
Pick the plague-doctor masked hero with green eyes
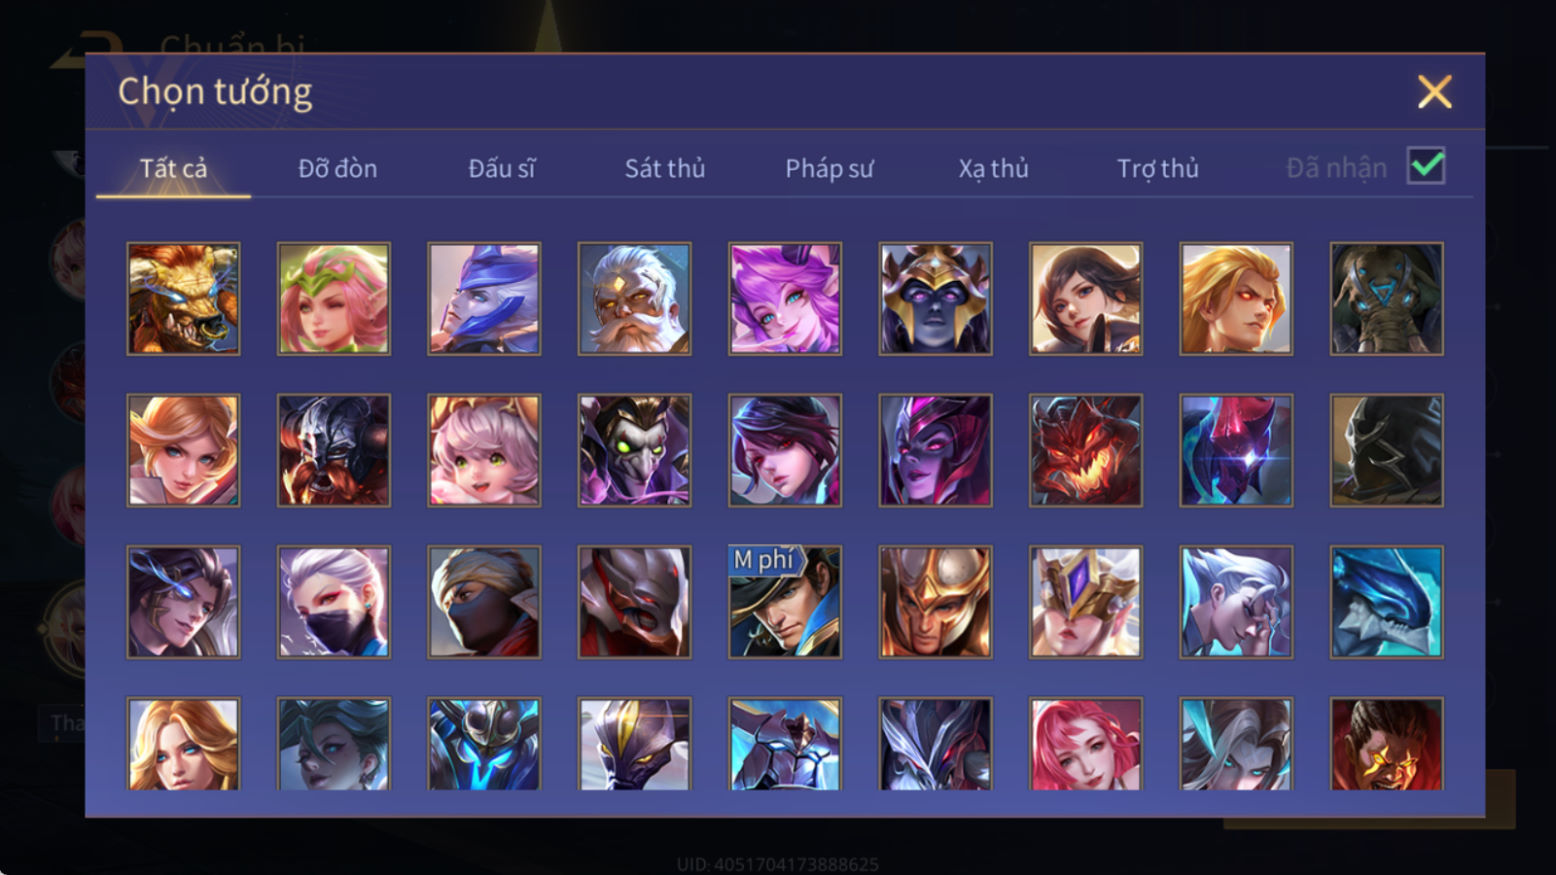tap(634, 450)
